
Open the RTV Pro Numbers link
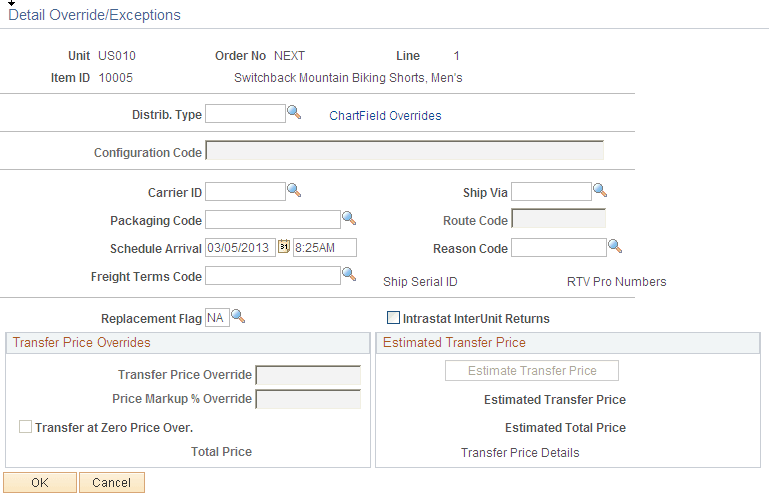(x=616, y=282)
